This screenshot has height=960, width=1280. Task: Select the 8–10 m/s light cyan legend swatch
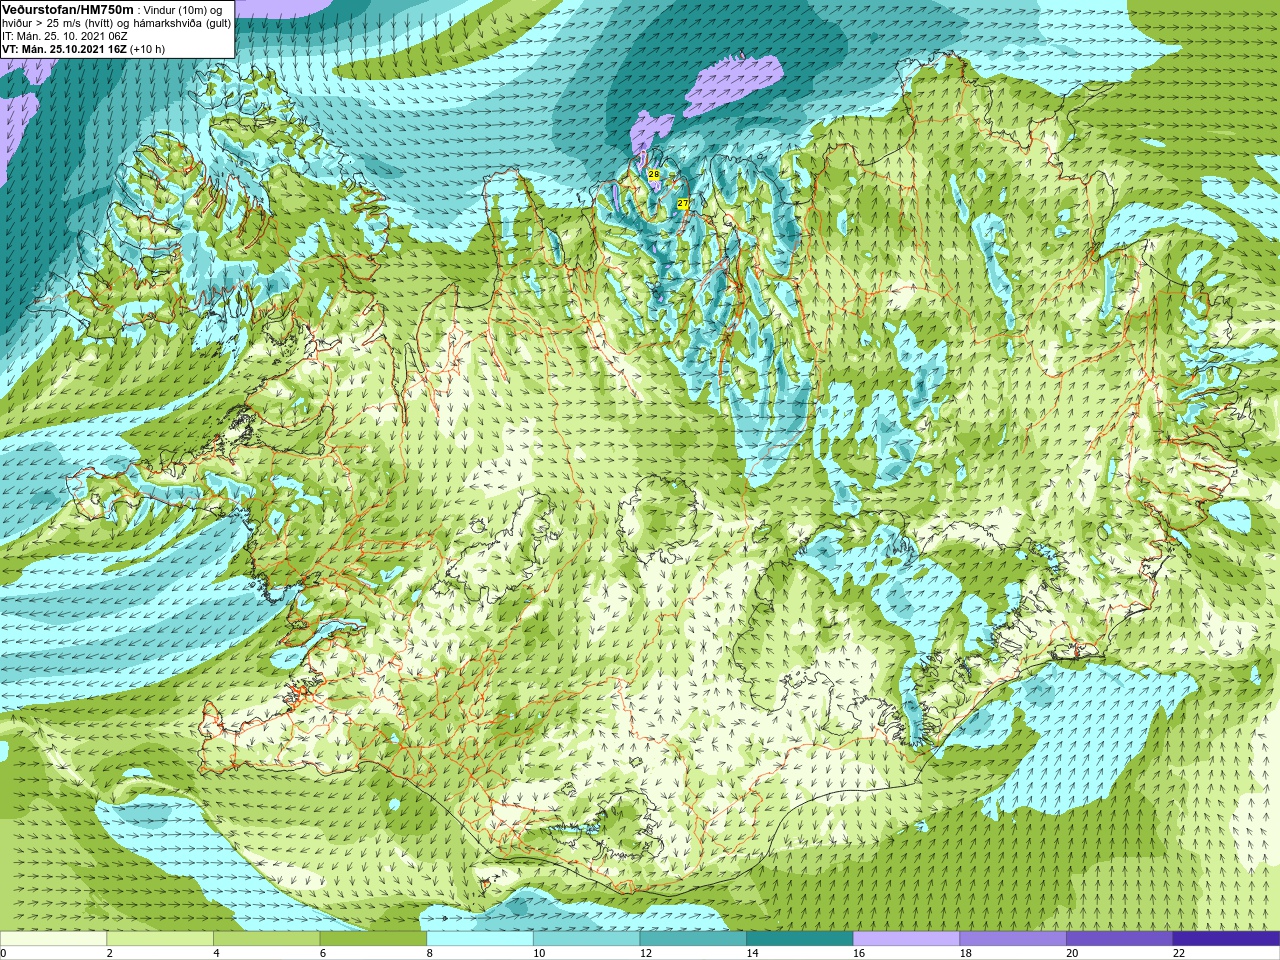pos(480,939)
